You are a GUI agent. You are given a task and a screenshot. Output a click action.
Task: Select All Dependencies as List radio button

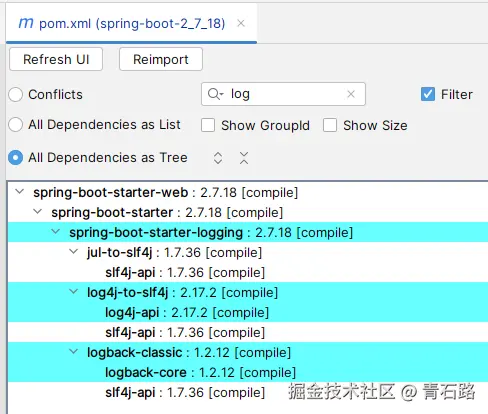[16, 125]
